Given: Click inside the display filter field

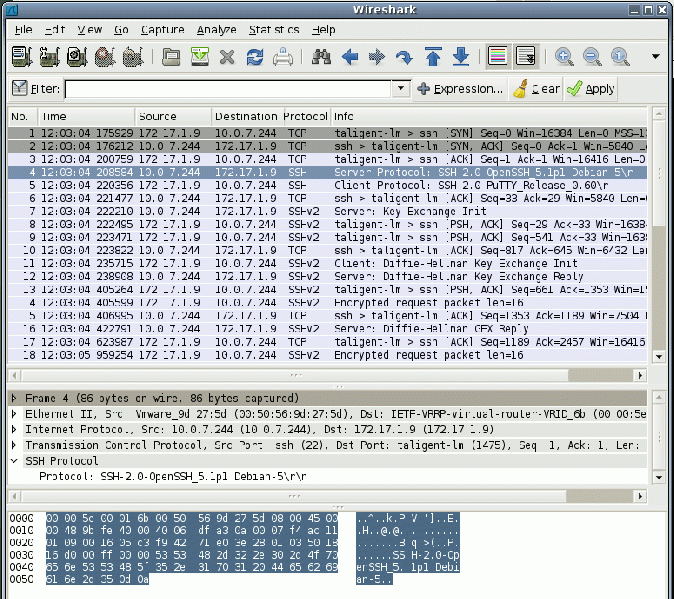Looking at the screenshot, I should pyautogui.click(x=228, y=89).
